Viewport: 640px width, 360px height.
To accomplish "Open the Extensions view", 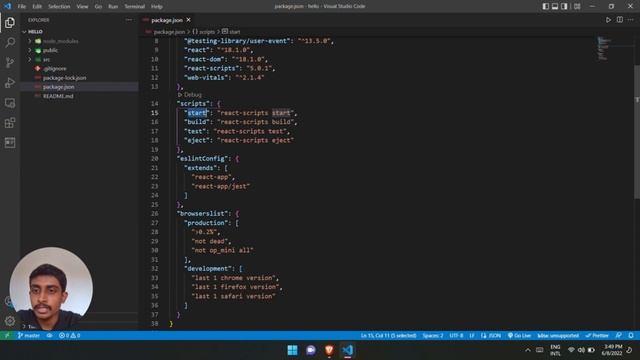I will (10, 123).
